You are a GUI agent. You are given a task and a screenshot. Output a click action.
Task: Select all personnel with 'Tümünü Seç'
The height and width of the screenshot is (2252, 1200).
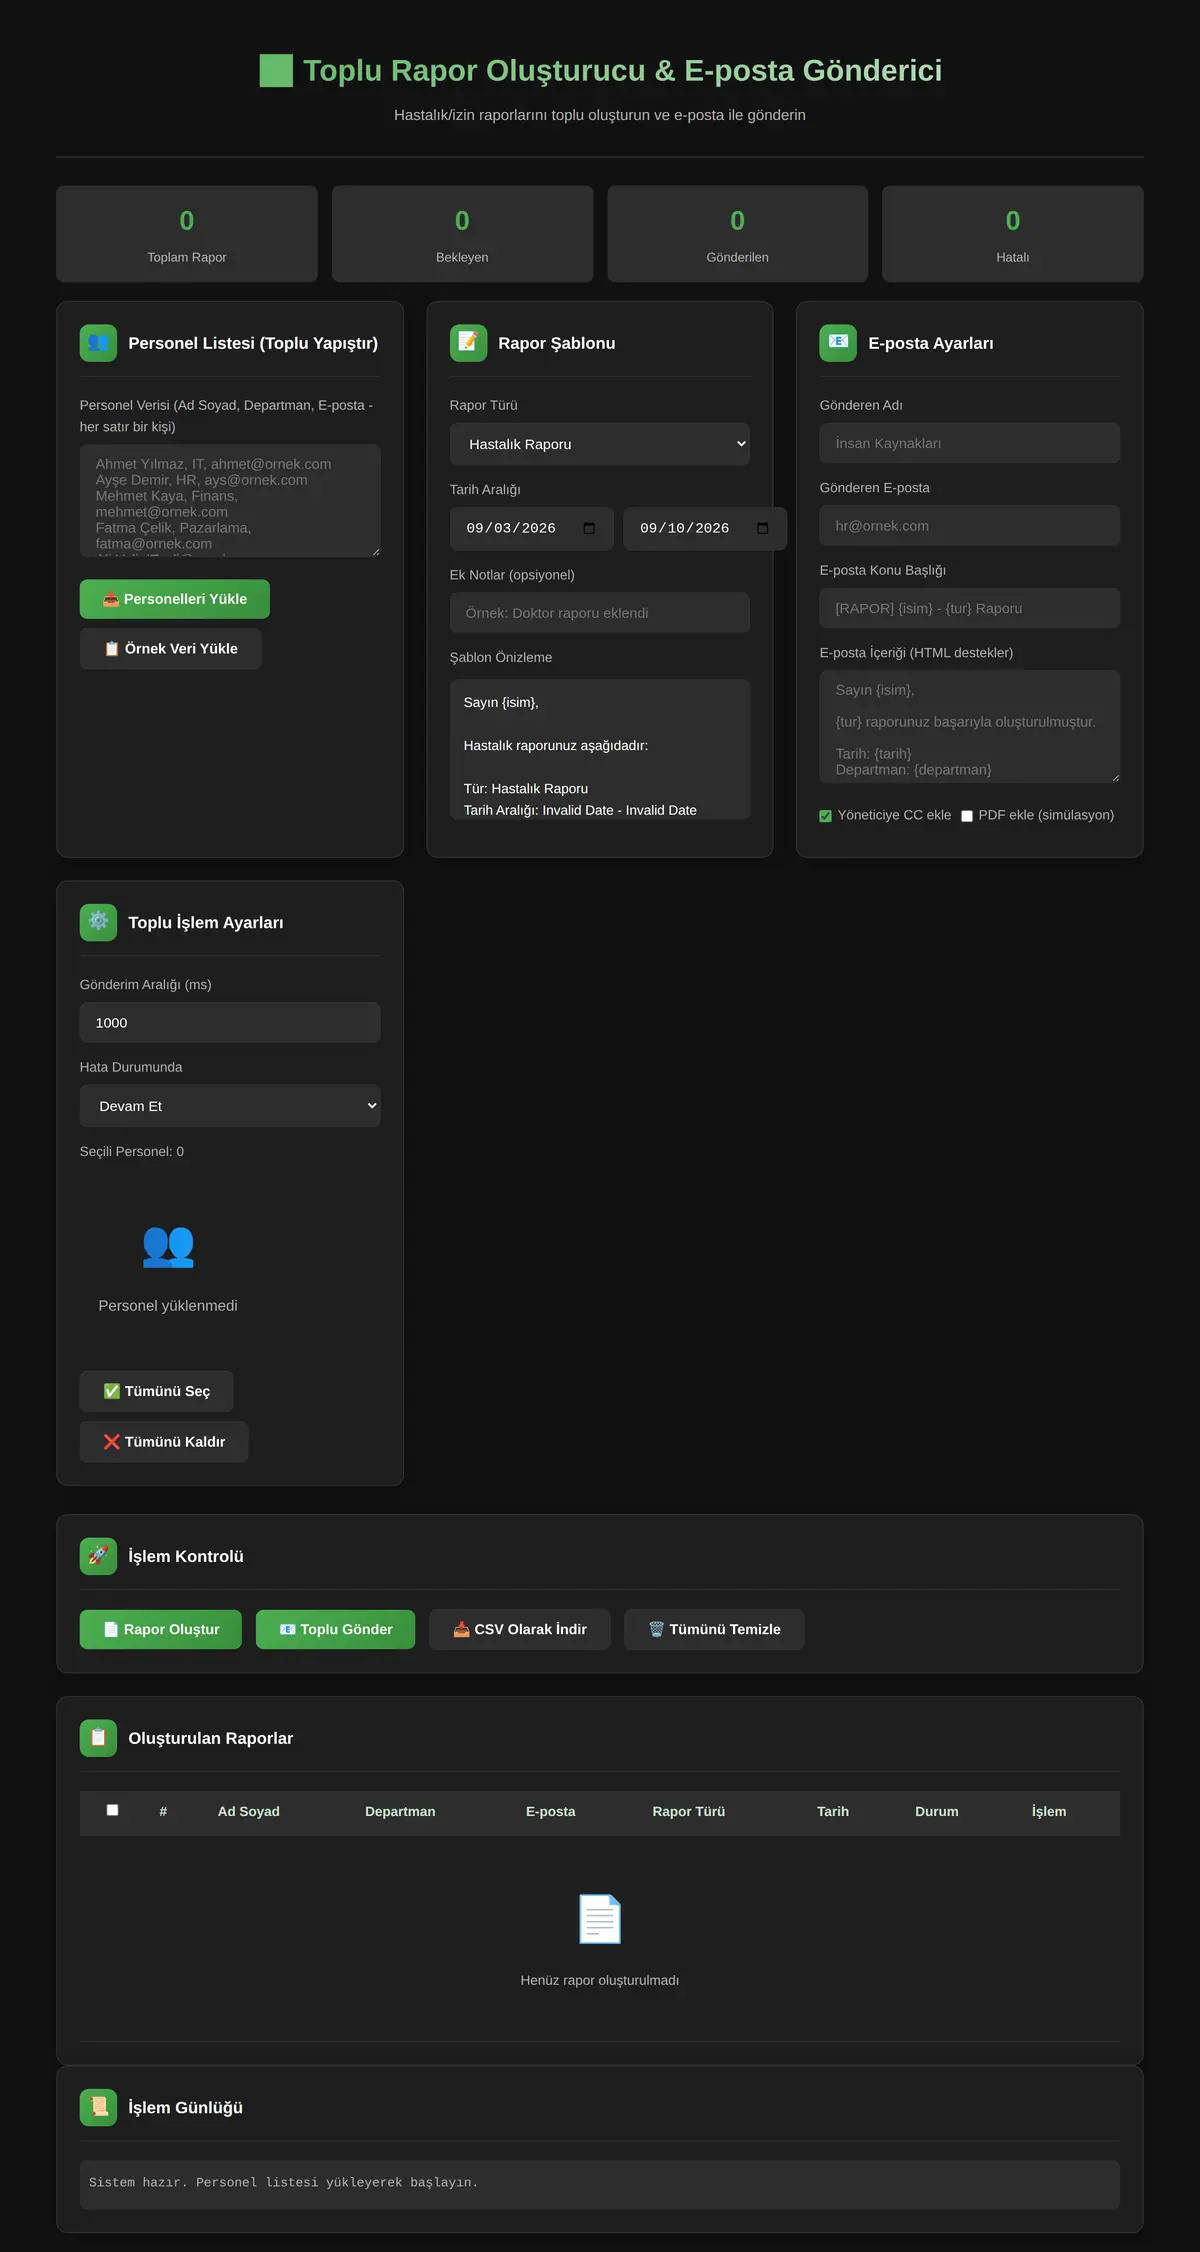pos(157,1391)
